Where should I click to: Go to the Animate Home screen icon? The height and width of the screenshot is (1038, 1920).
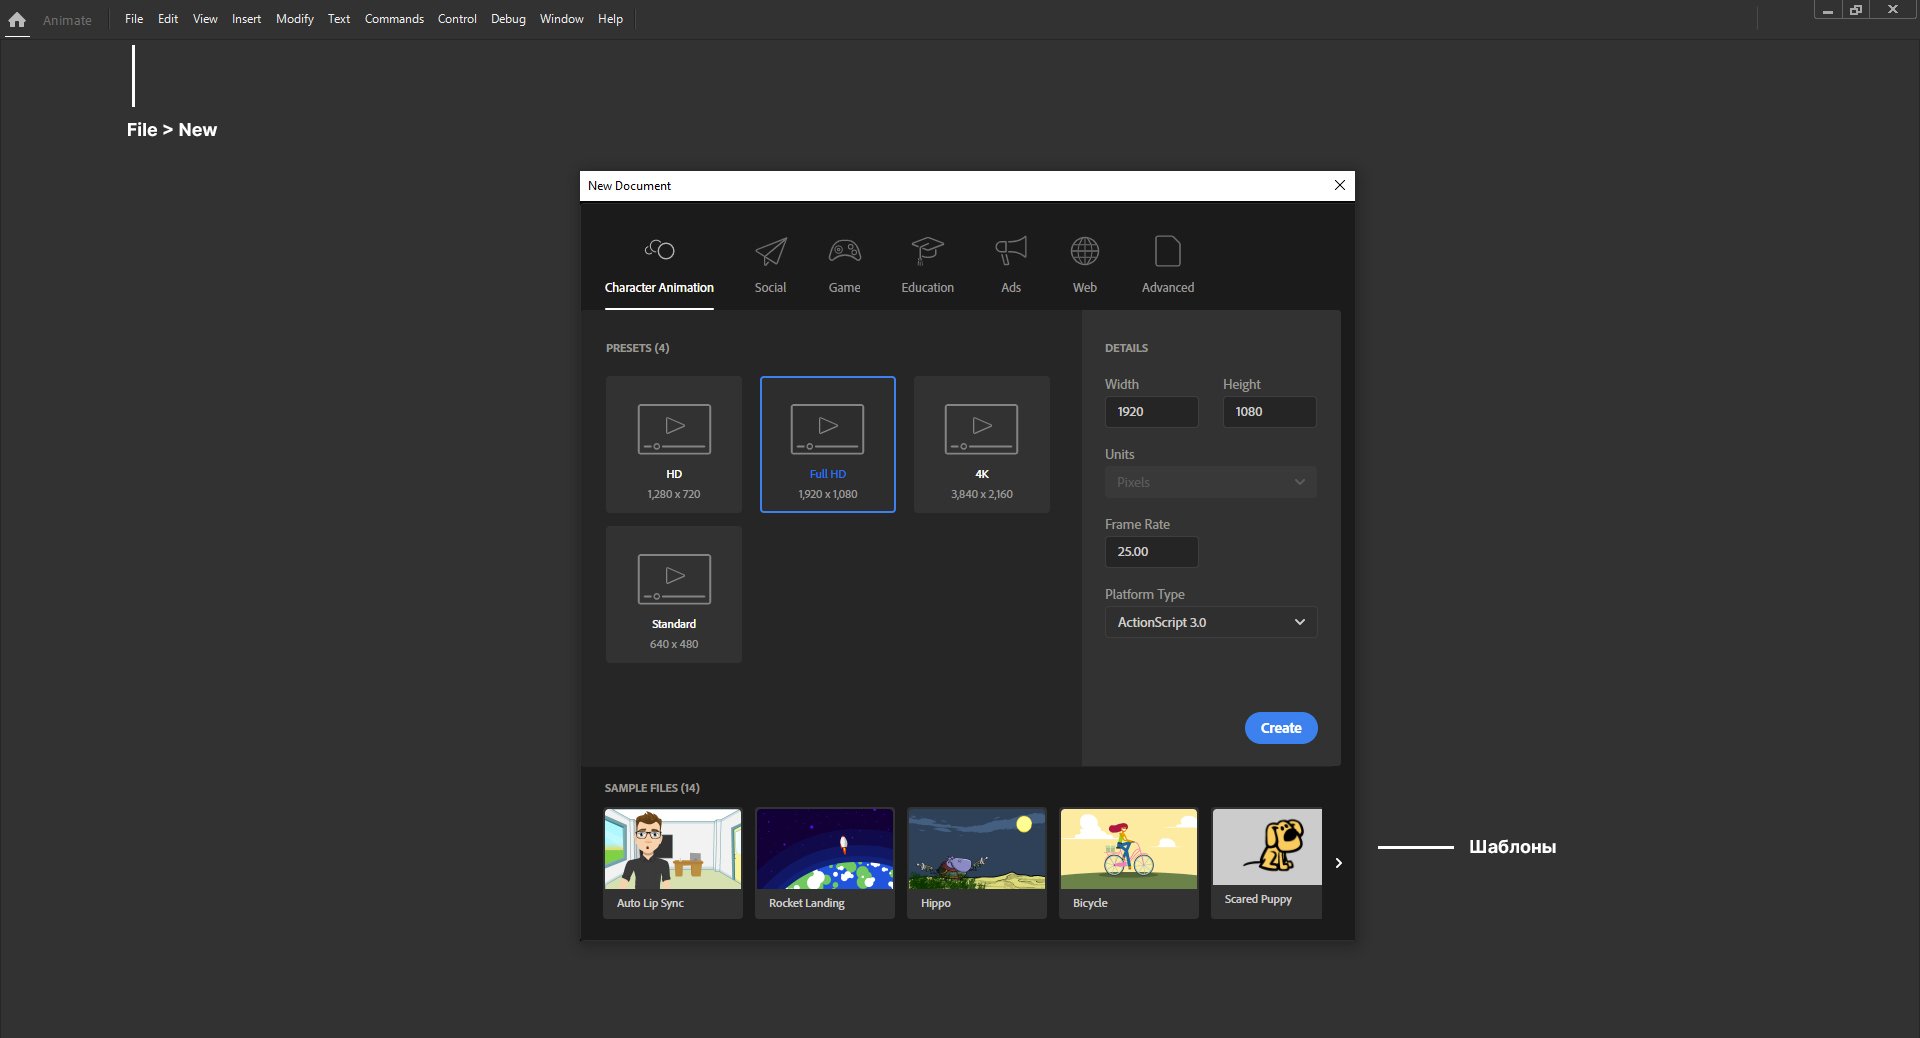coord(17,19)
